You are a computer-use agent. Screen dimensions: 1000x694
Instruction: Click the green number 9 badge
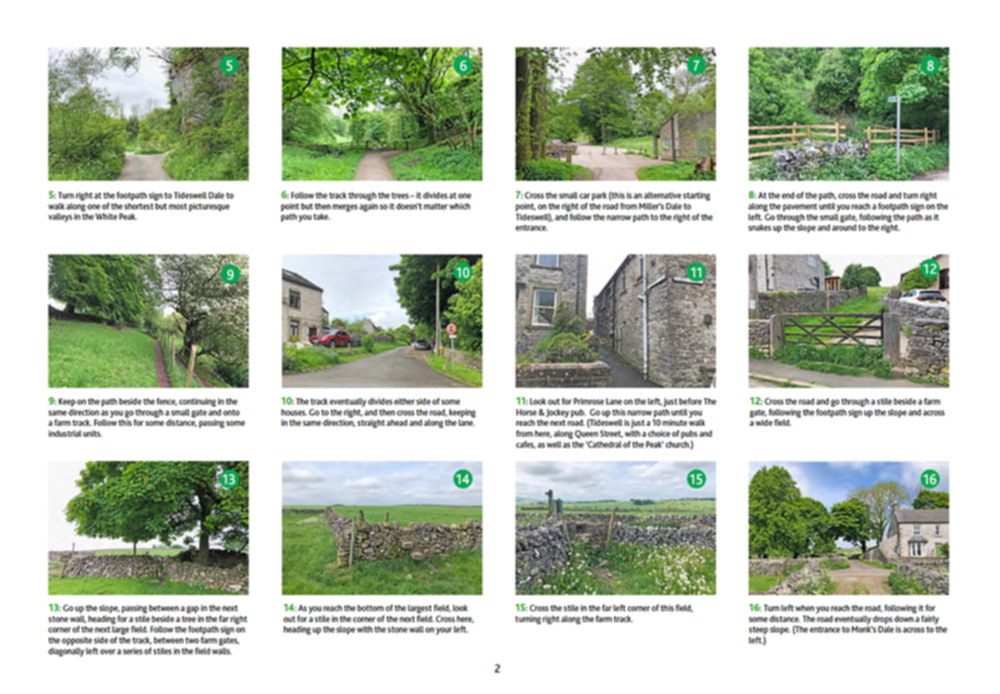(230, 273)
